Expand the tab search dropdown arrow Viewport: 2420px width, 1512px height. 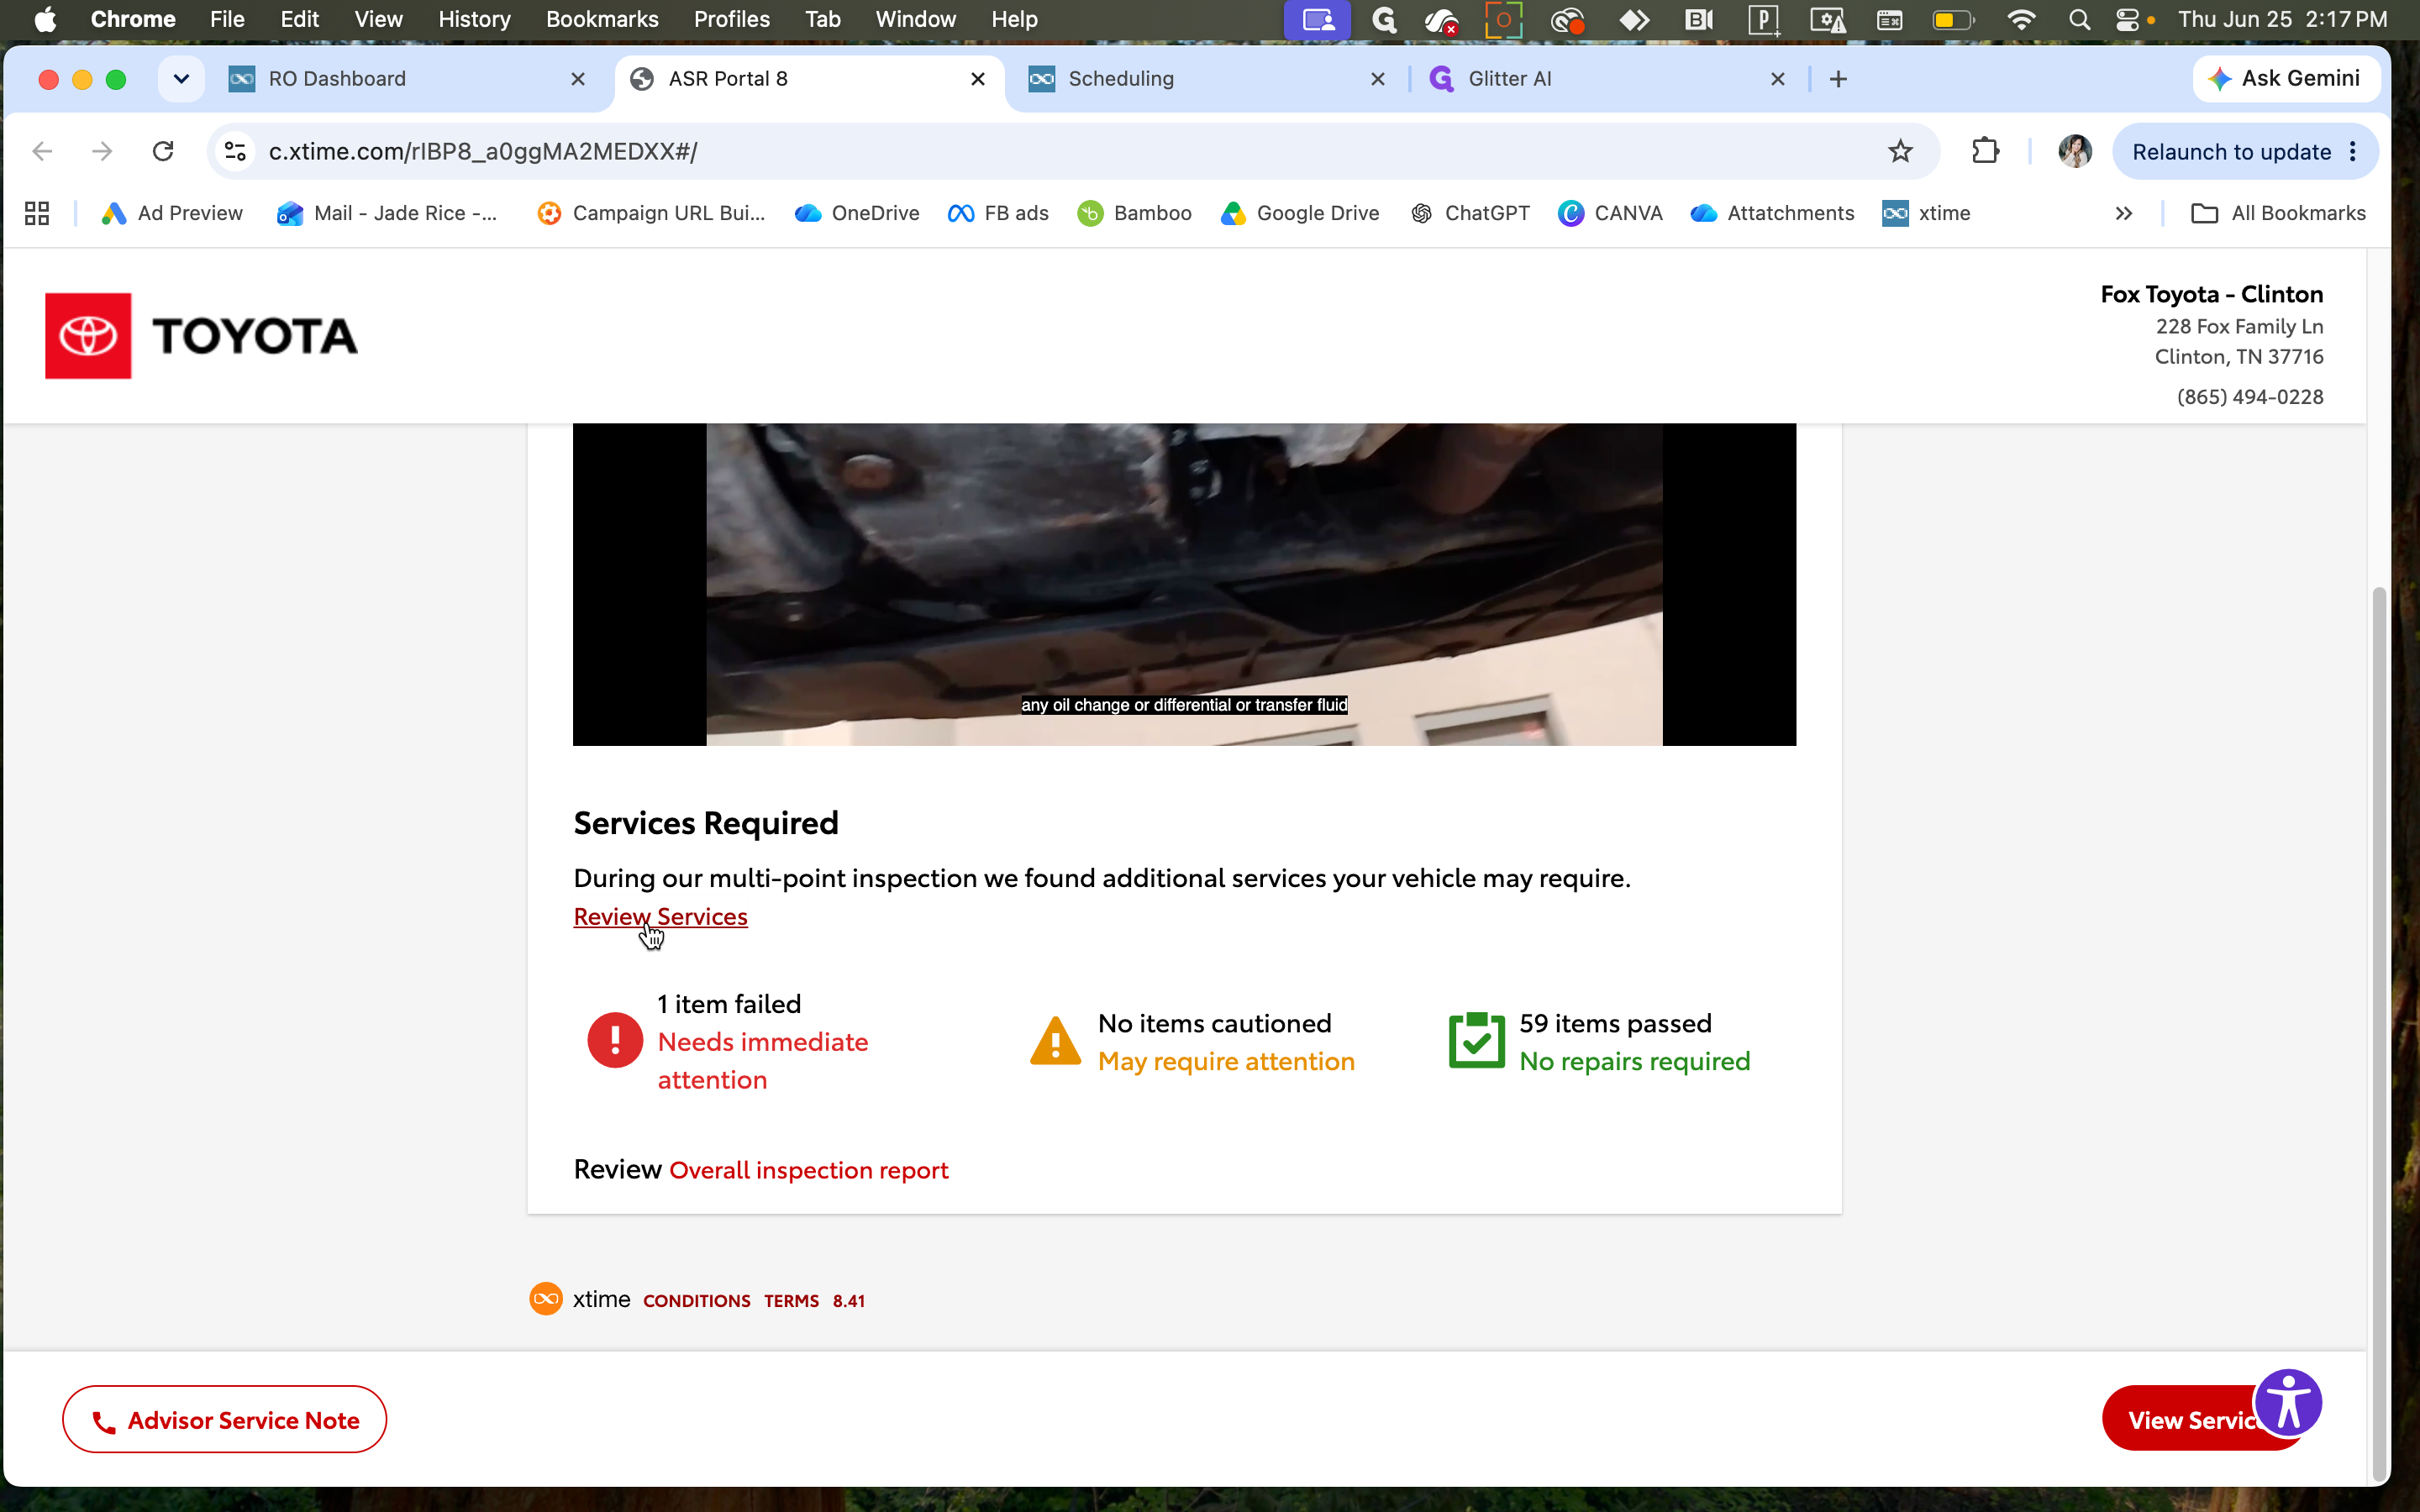[x=181, y=78]
